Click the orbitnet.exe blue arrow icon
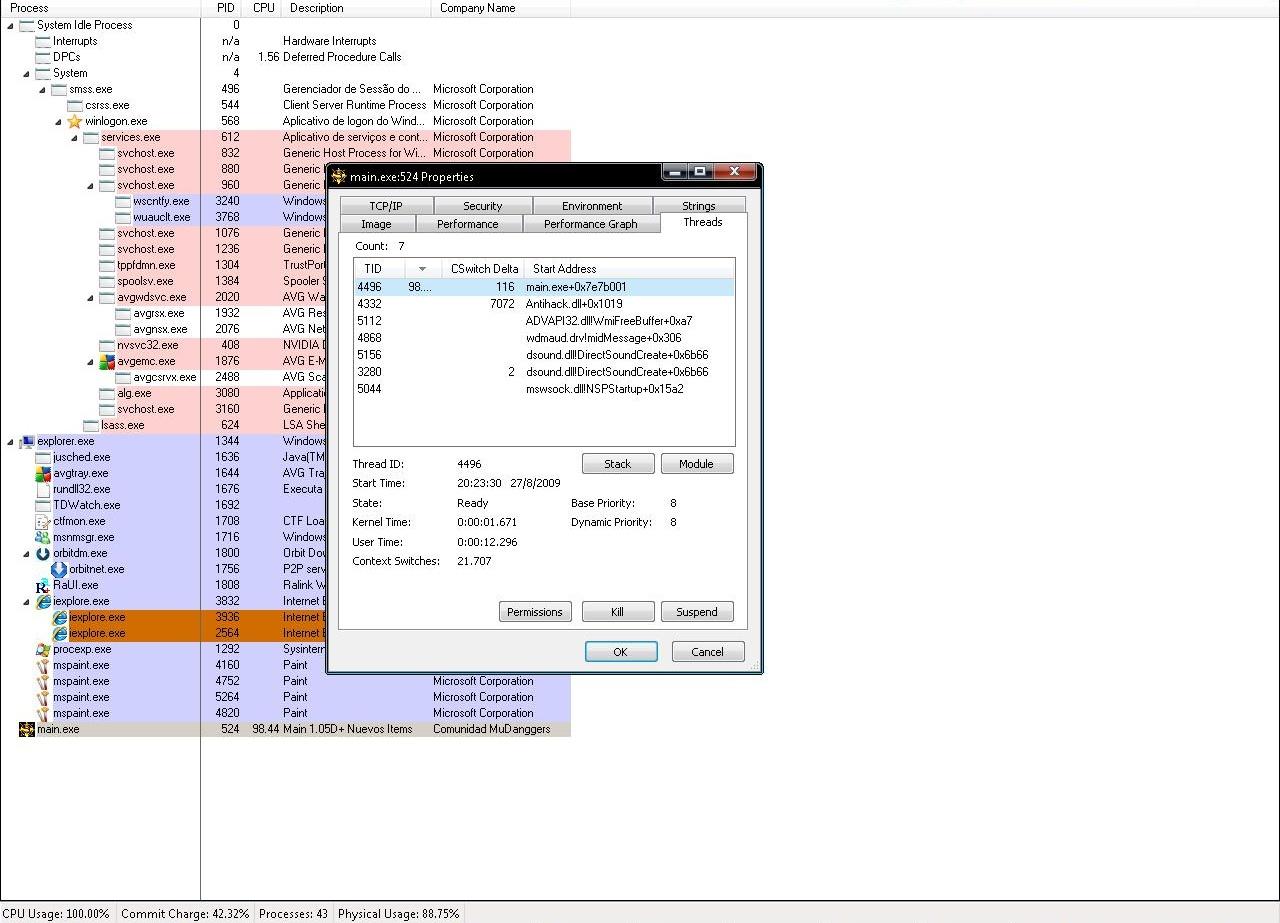Viewport: 1280px width, 923px height. point(59,569)
